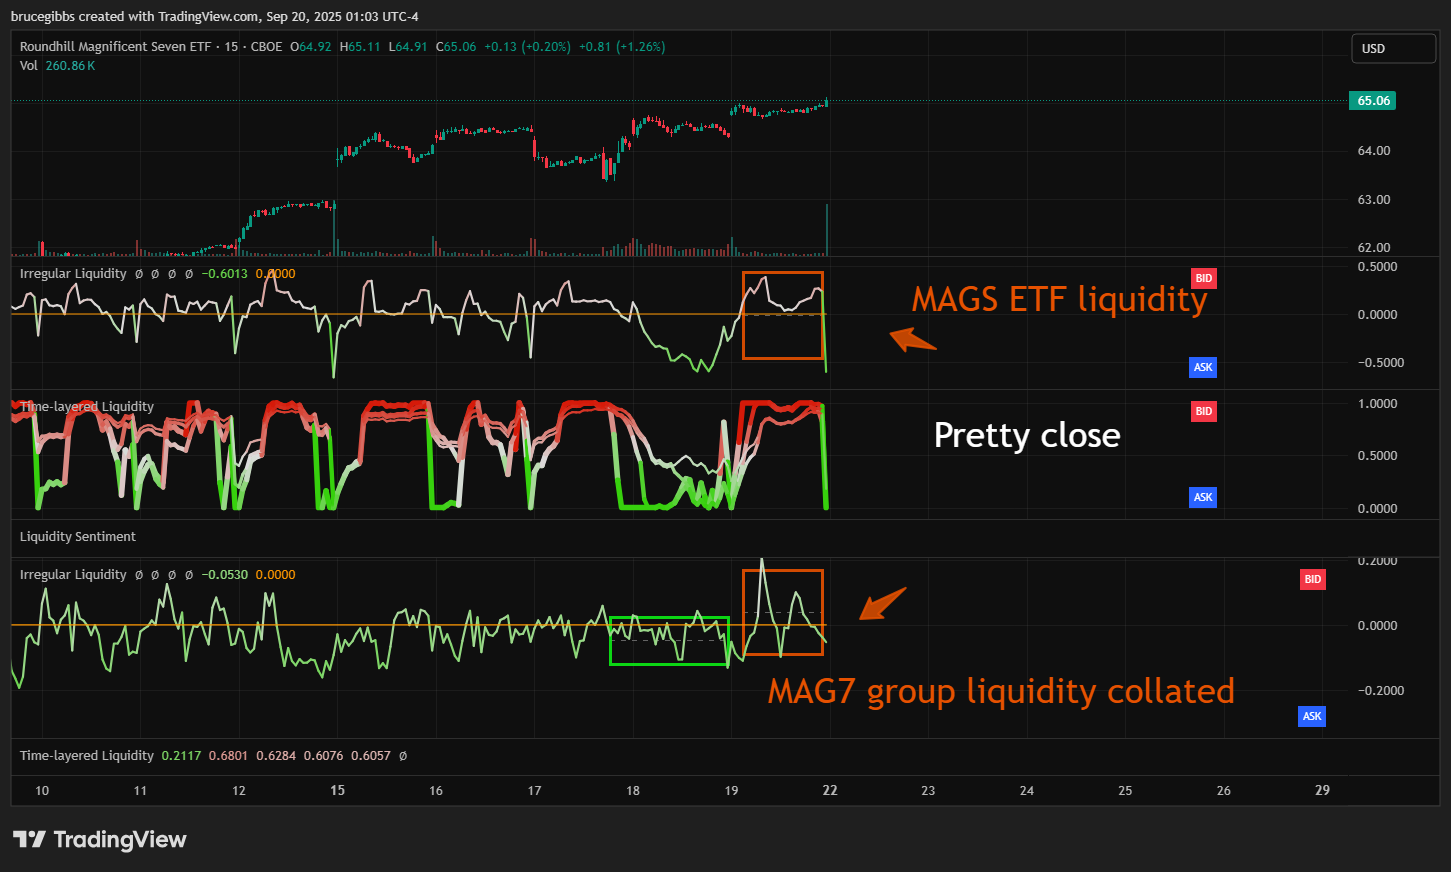This screenshot has height=872, width=1451.
Task: Click date 23 on the time axis
Action: click(928, 791)
